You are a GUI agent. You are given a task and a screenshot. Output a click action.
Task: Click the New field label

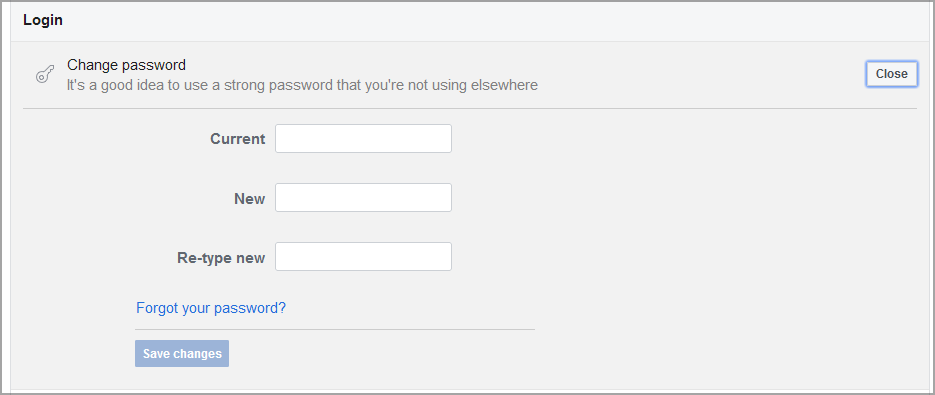tap(249, 199)
